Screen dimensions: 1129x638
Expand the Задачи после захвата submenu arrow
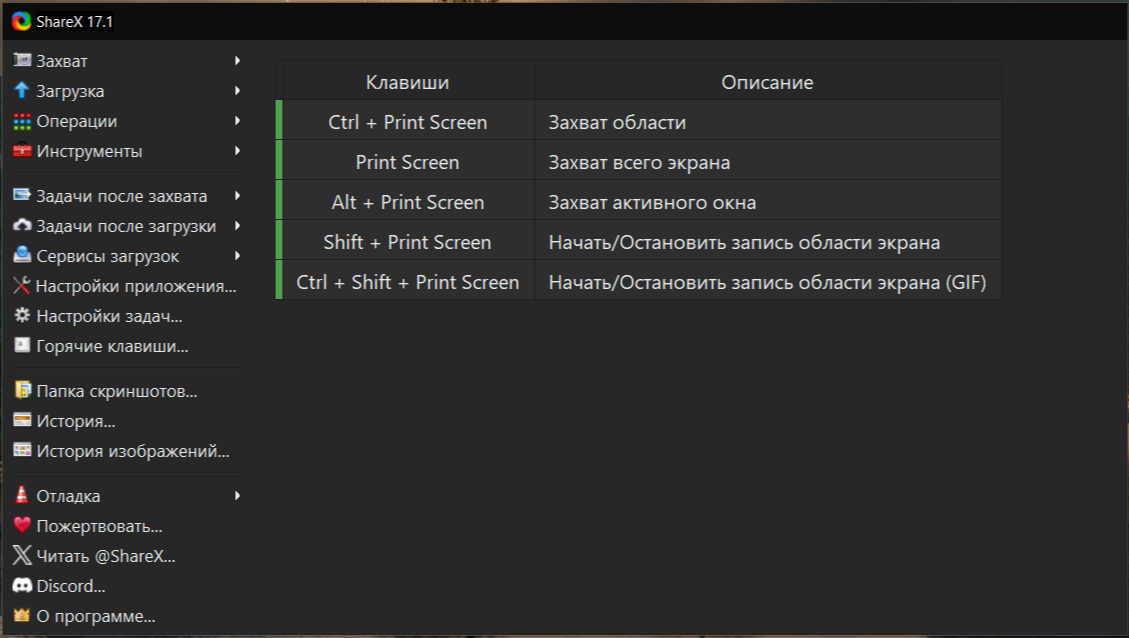point(237,196)
